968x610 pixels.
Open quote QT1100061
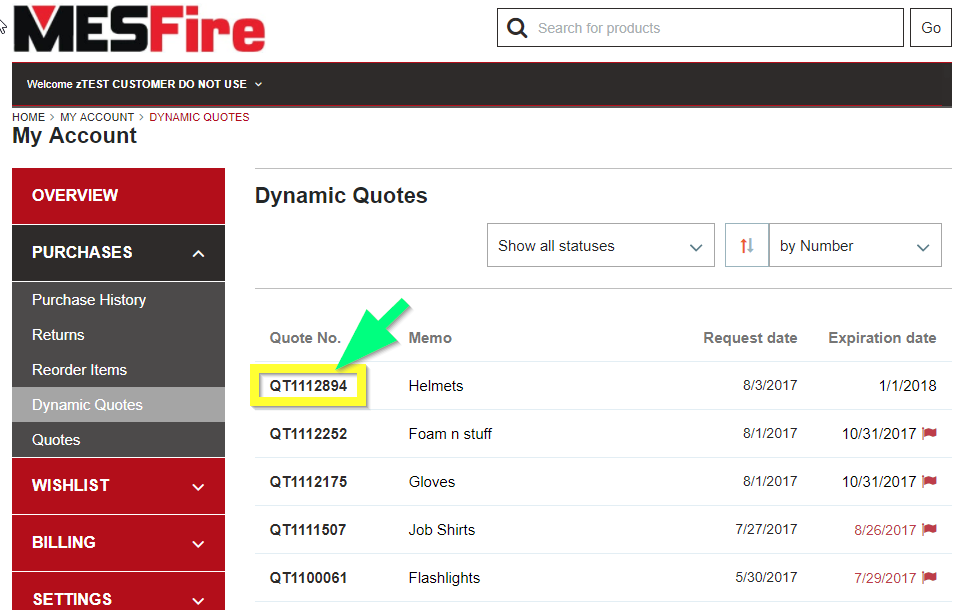coord(308,578)
